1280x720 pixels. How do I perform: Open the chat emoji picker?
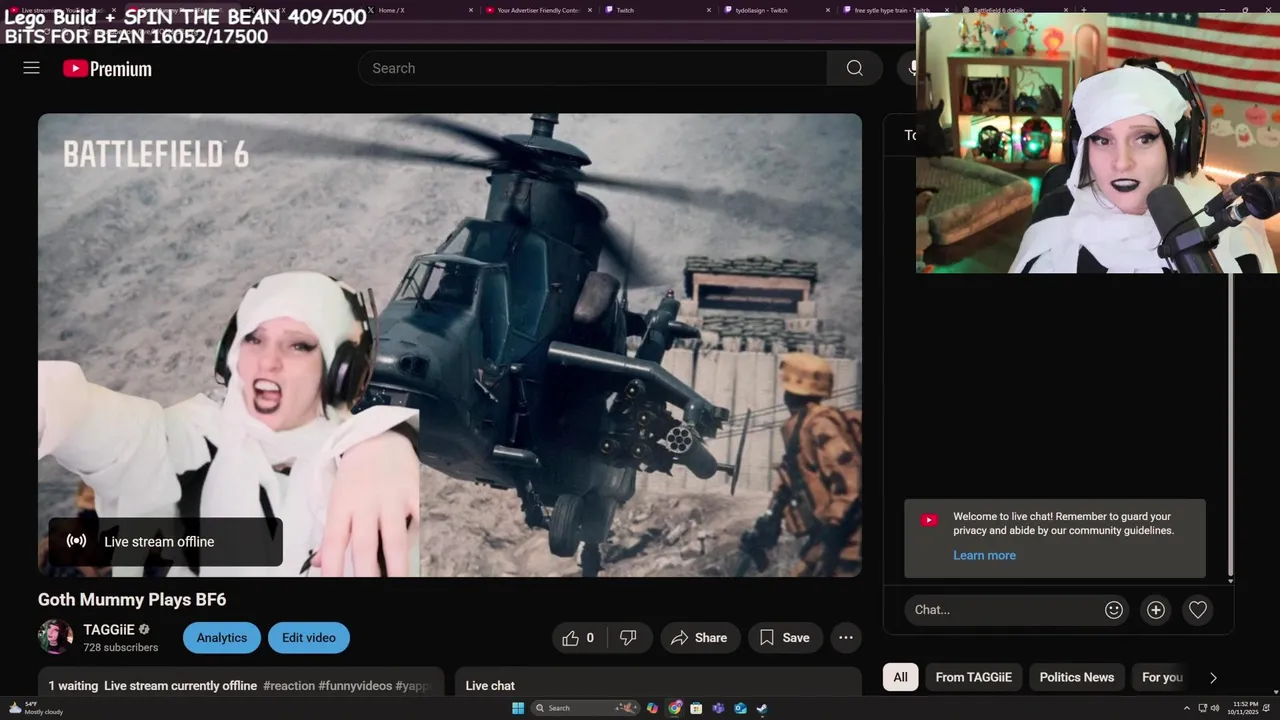1114,610
